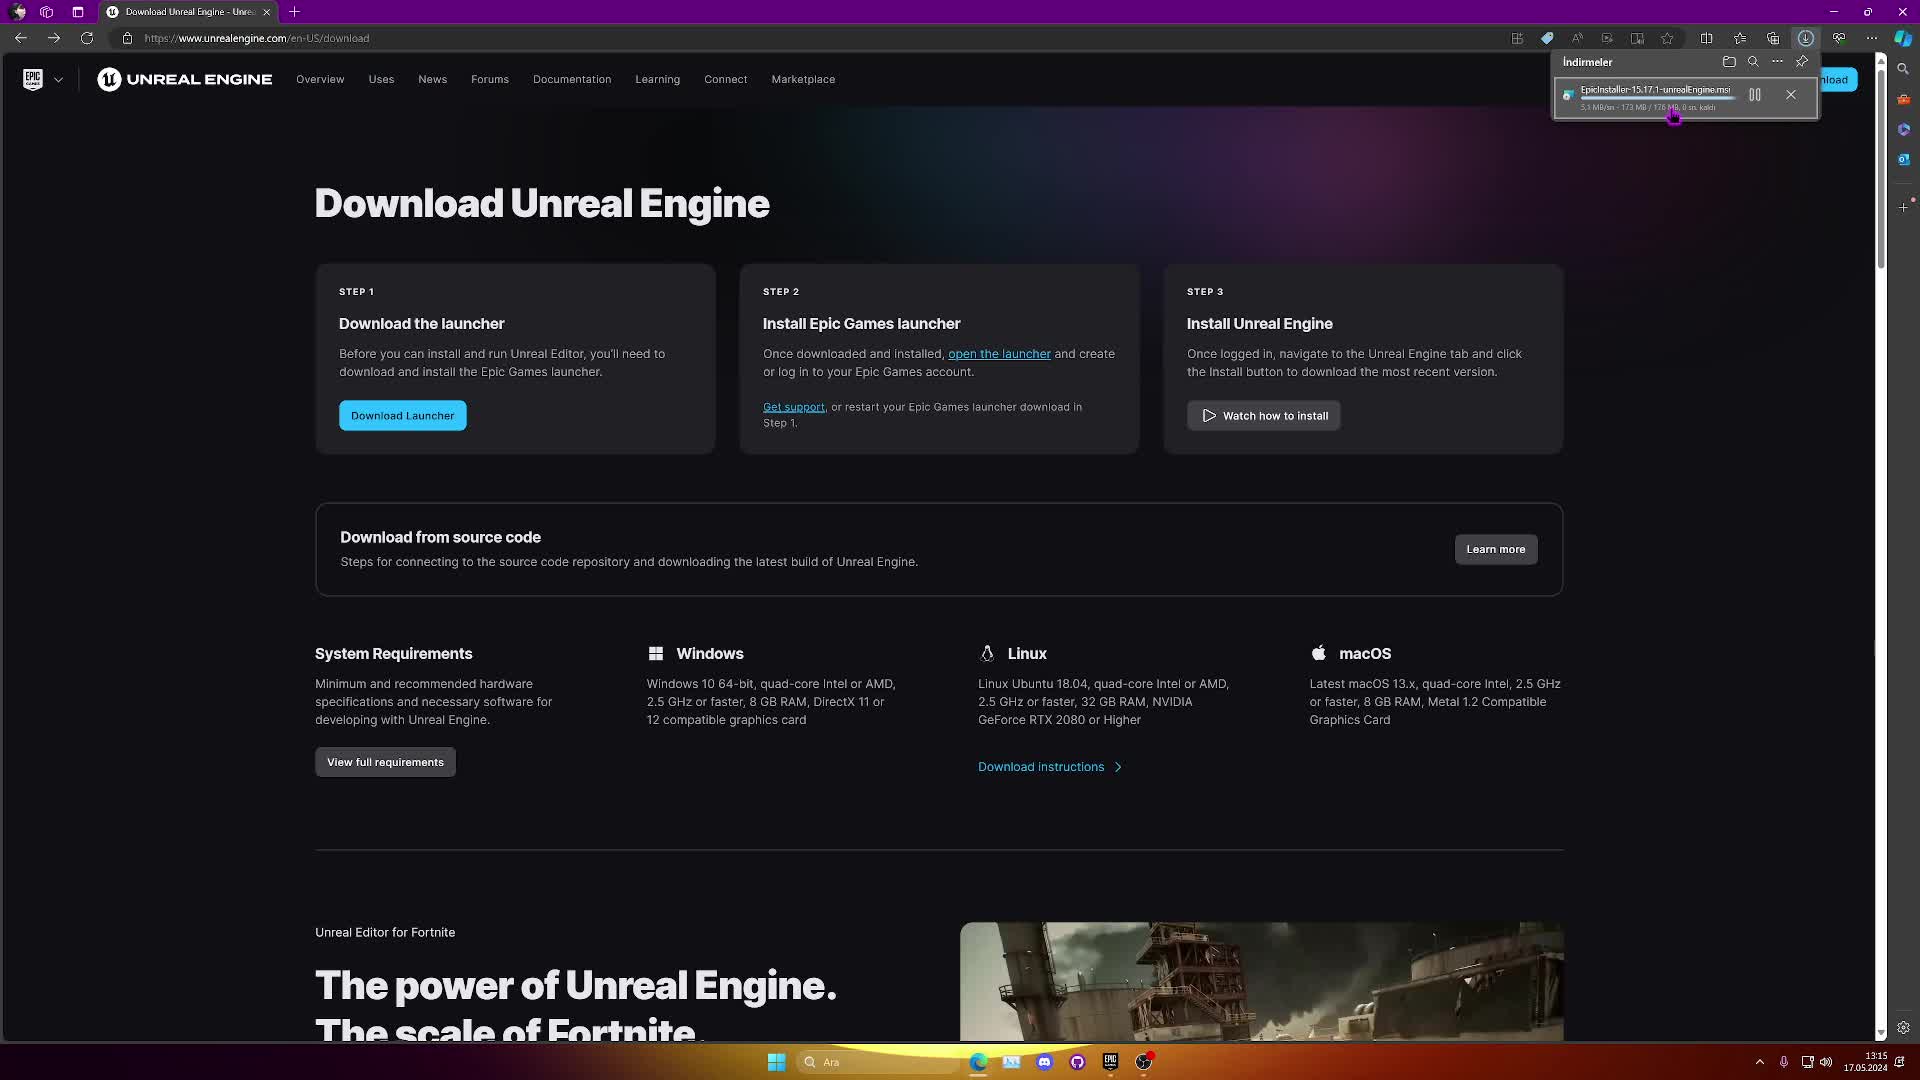Open the Copilot sidebar icon

coord(1903,38)
